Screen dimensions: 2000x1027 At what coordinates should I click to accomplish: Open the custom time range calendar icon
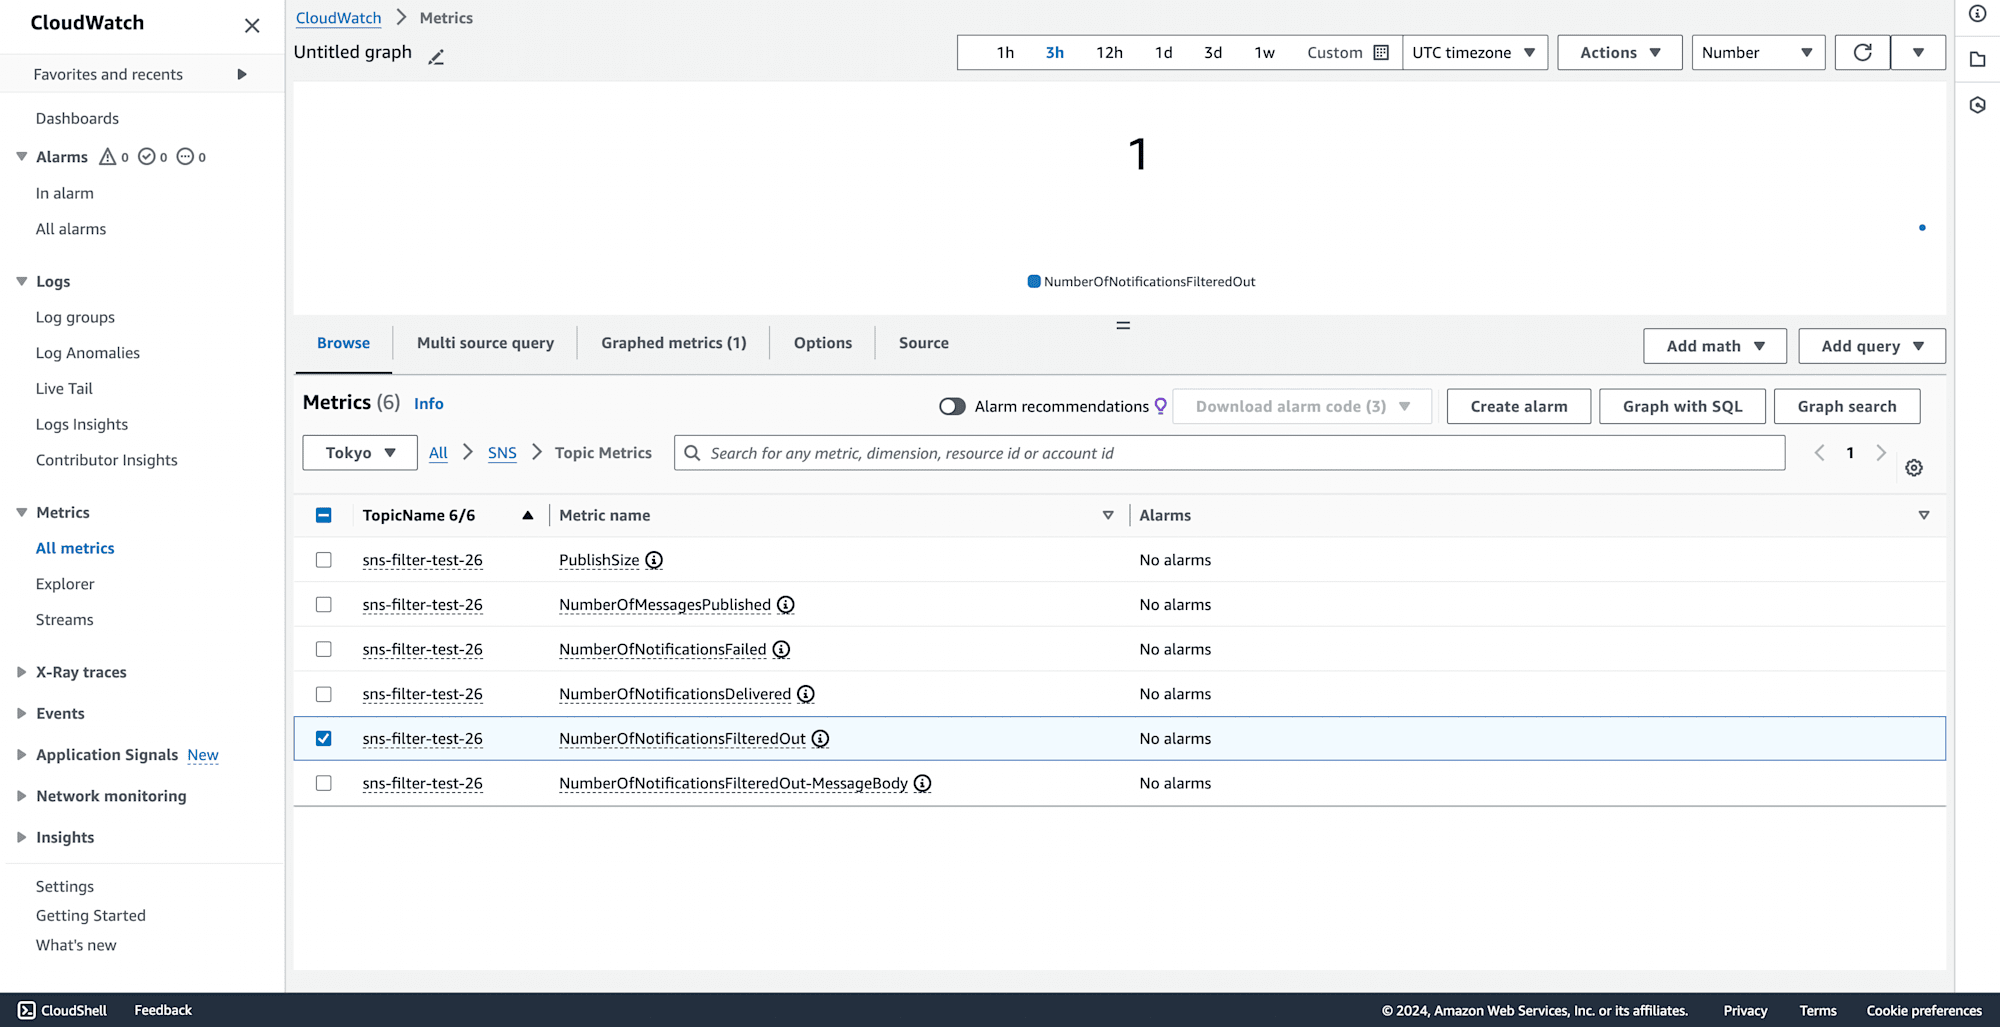click(1381, 52)
